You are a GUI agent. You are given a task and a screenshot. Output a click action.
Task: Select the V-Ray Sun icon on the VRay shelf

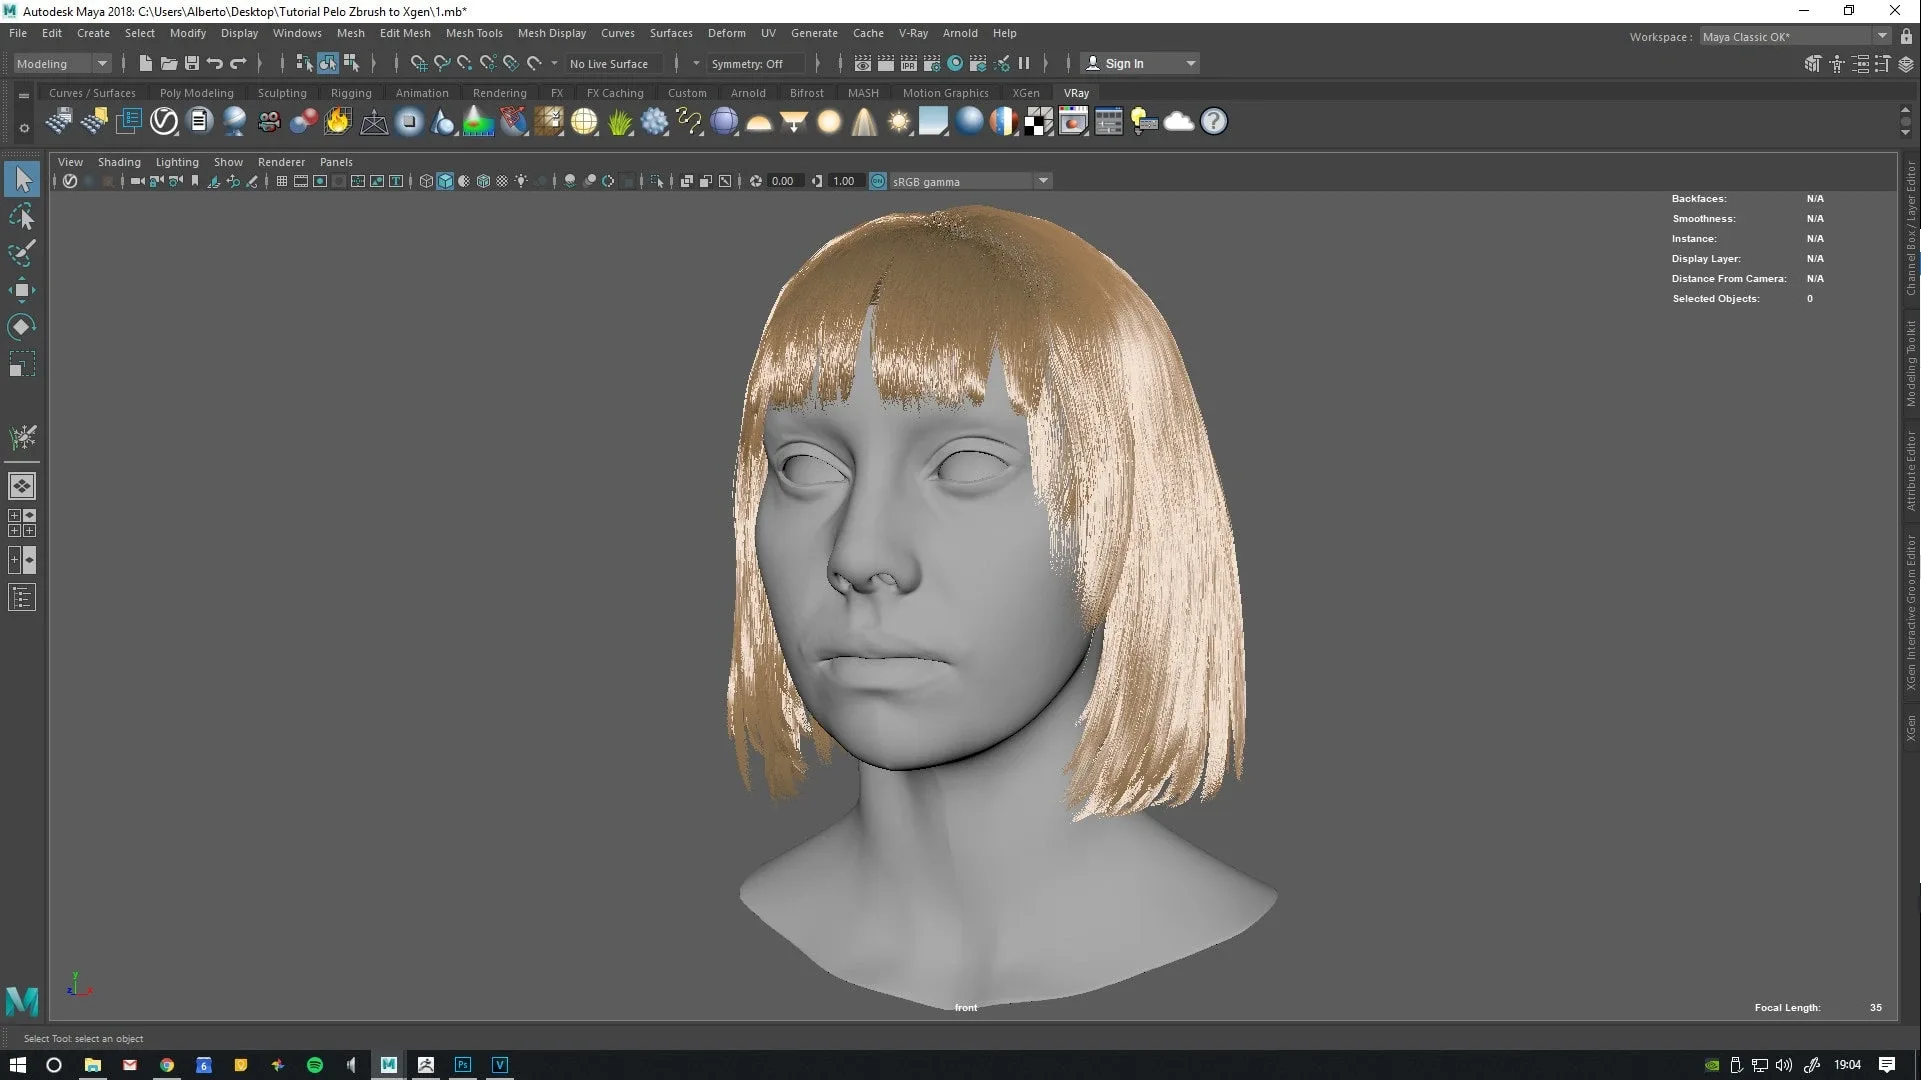(x=898, y=121)
